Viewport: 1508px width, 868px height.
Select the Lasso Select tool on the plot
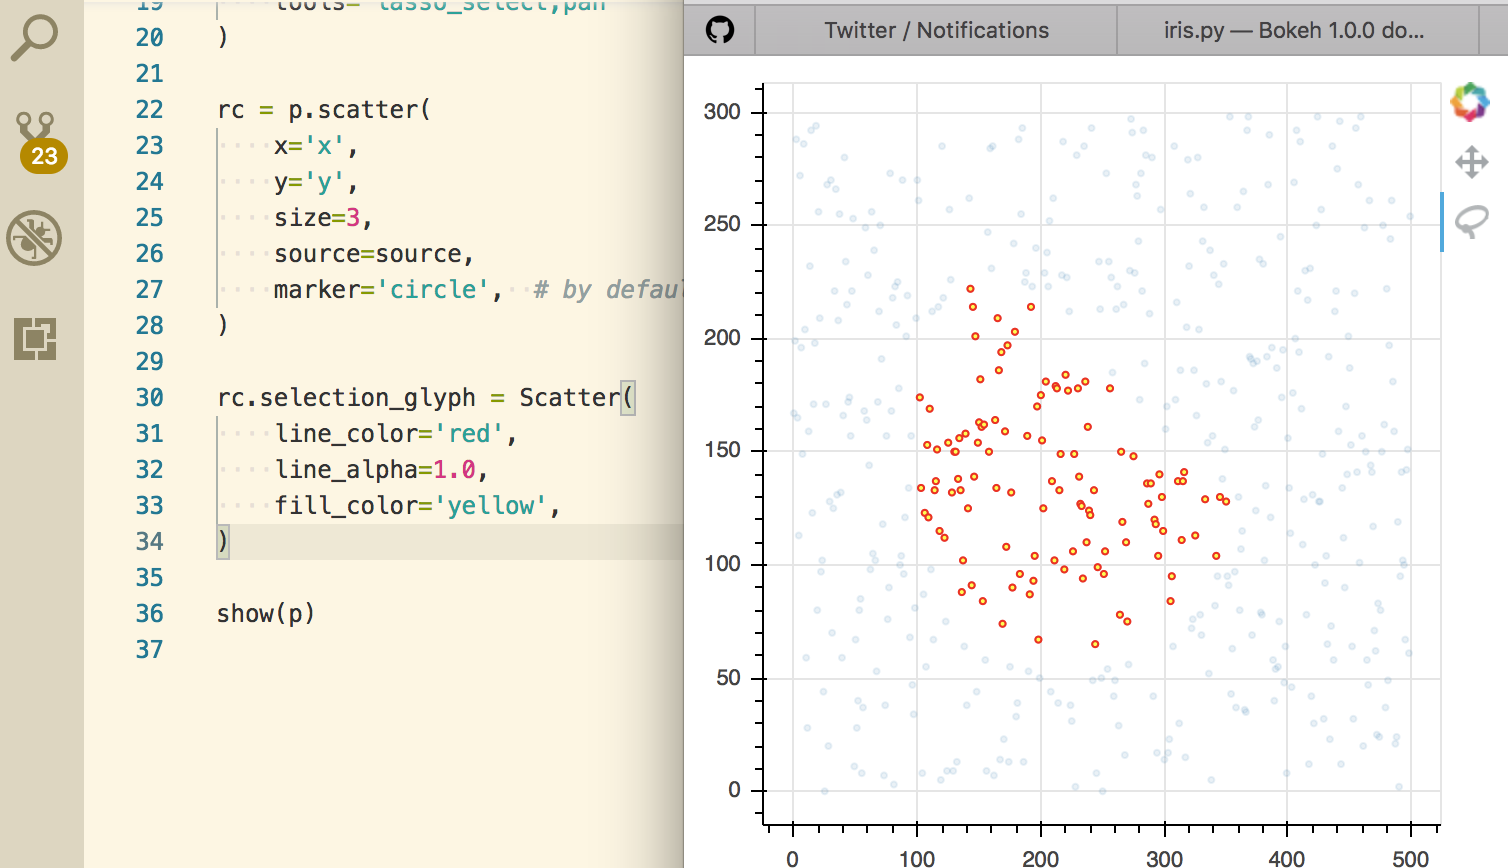[1471, 219]
